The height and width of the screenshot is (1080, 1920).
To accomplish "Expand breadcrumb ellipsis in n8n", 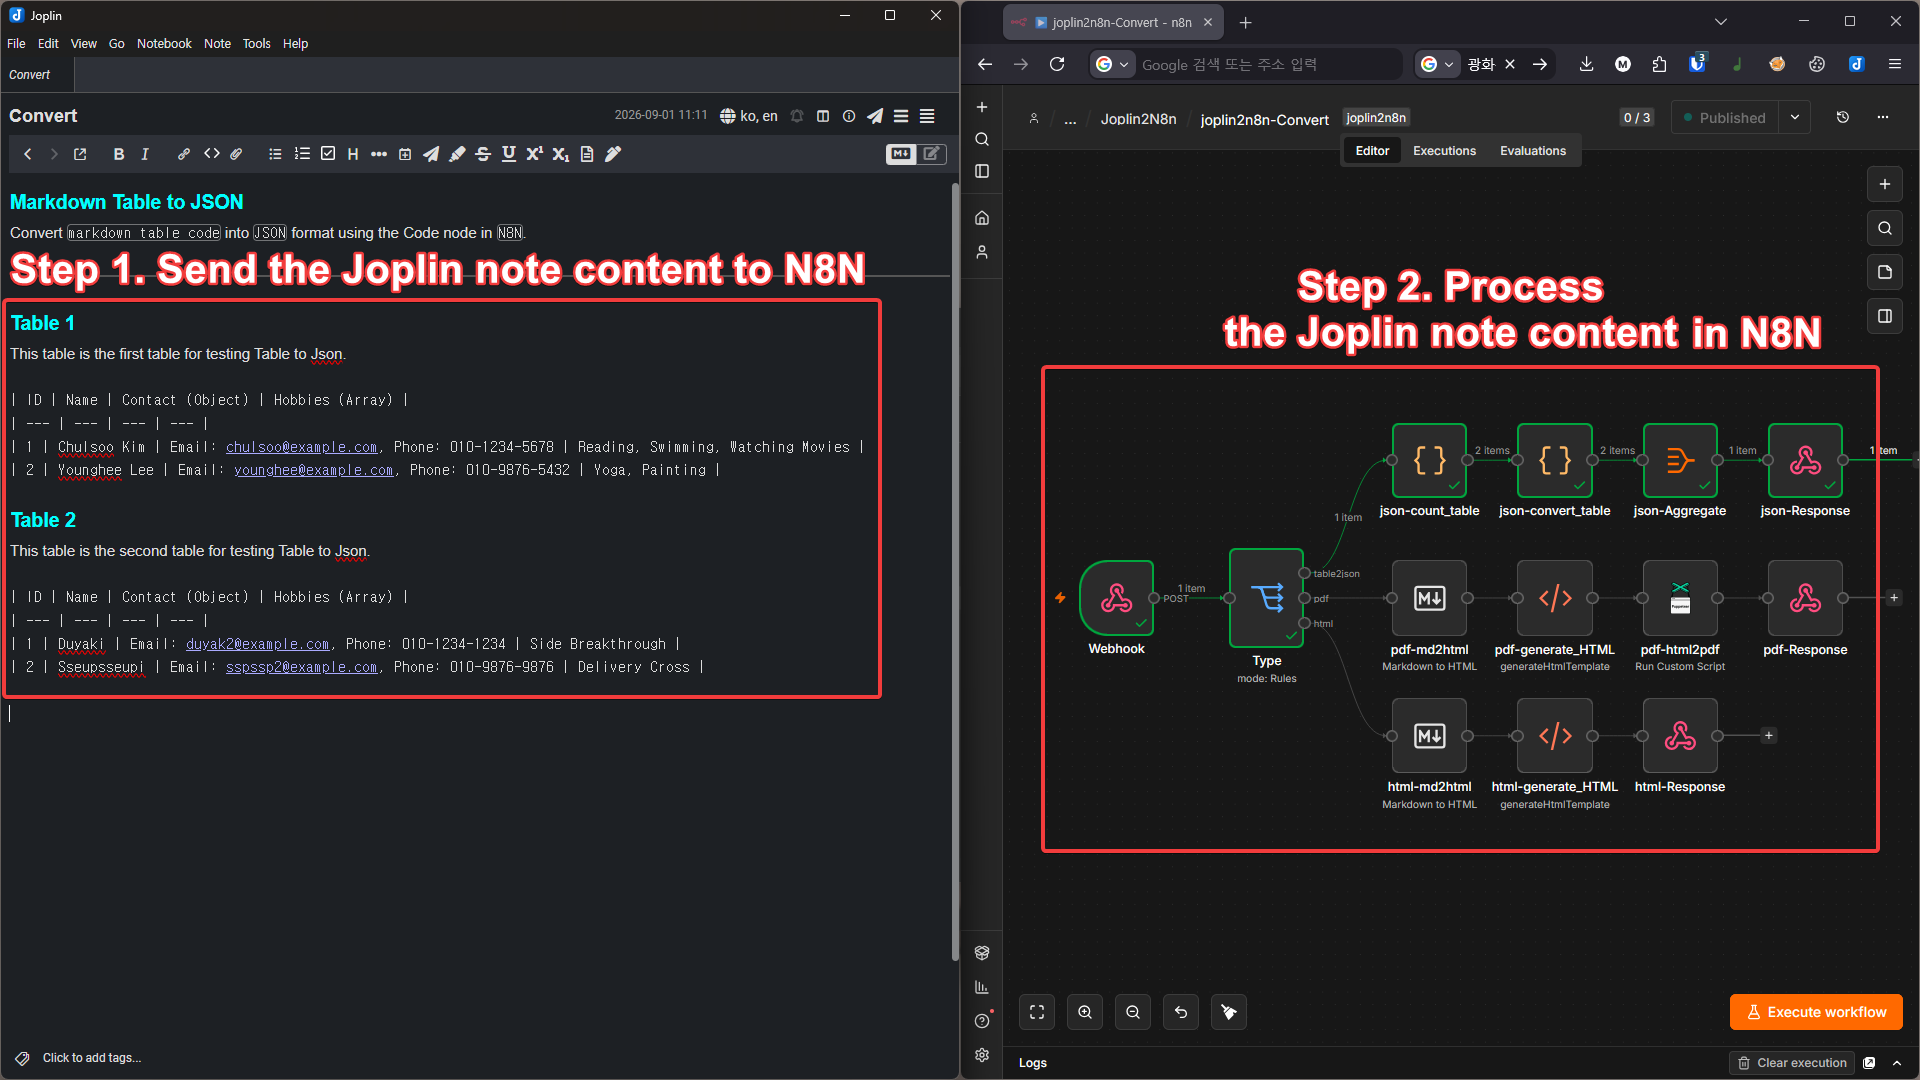I will point(1070,119).
